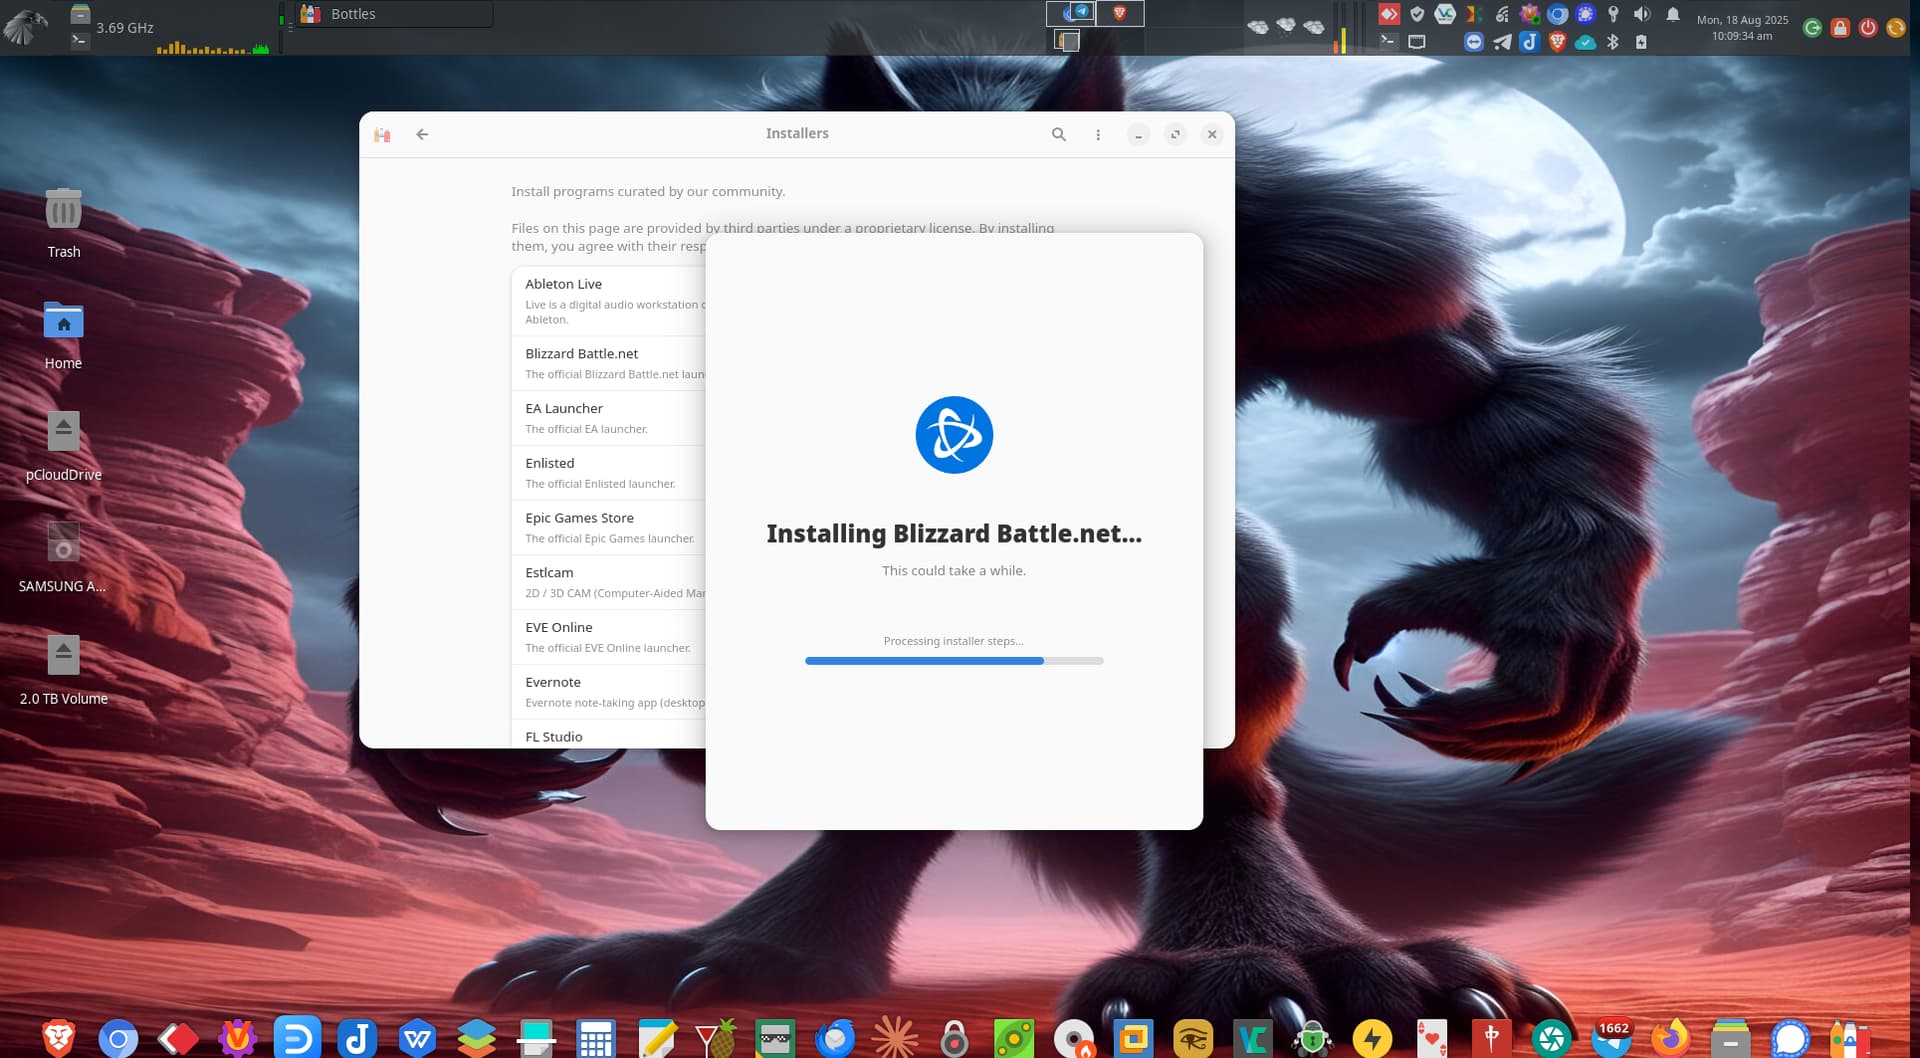Click the installation progress bar
The image size is (1920, 1058).
(x=954, y=661)
